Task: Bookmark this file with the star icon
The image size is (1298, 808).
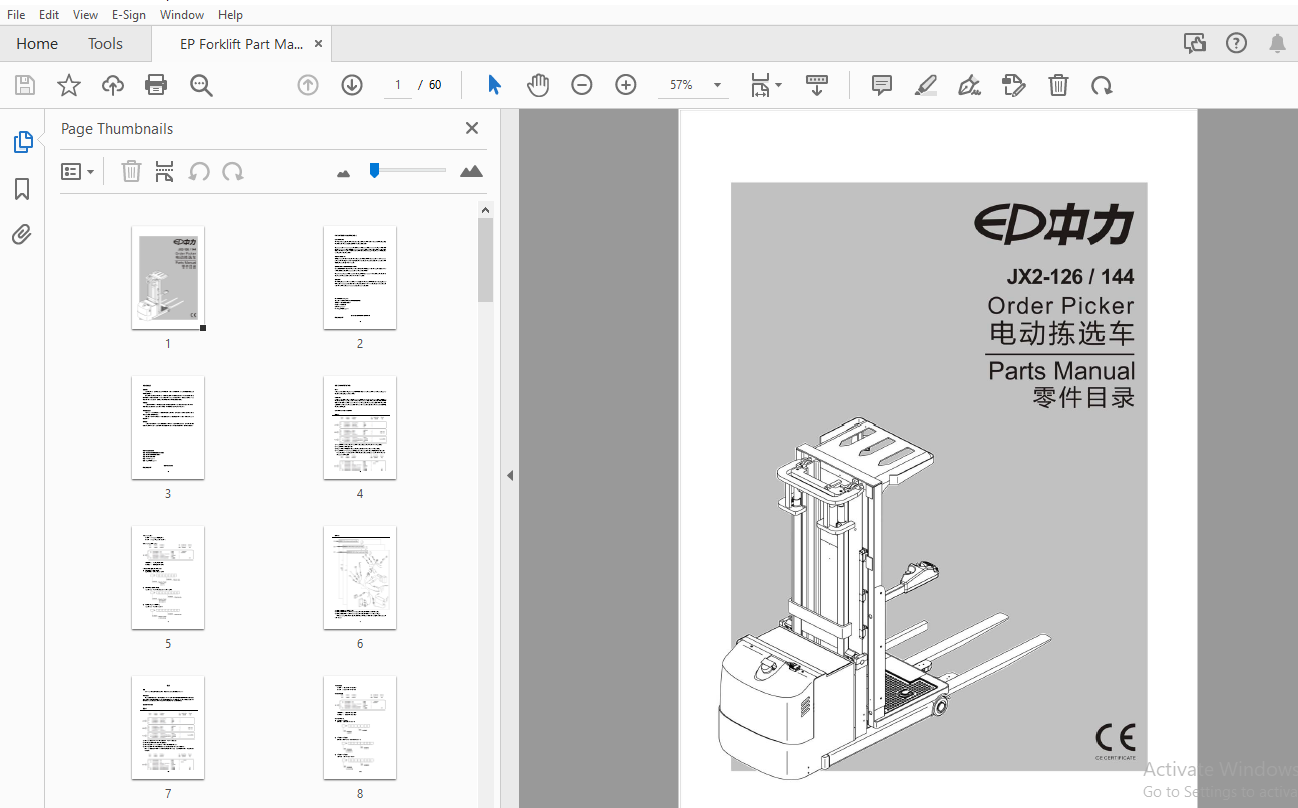Action: point(69,86)
